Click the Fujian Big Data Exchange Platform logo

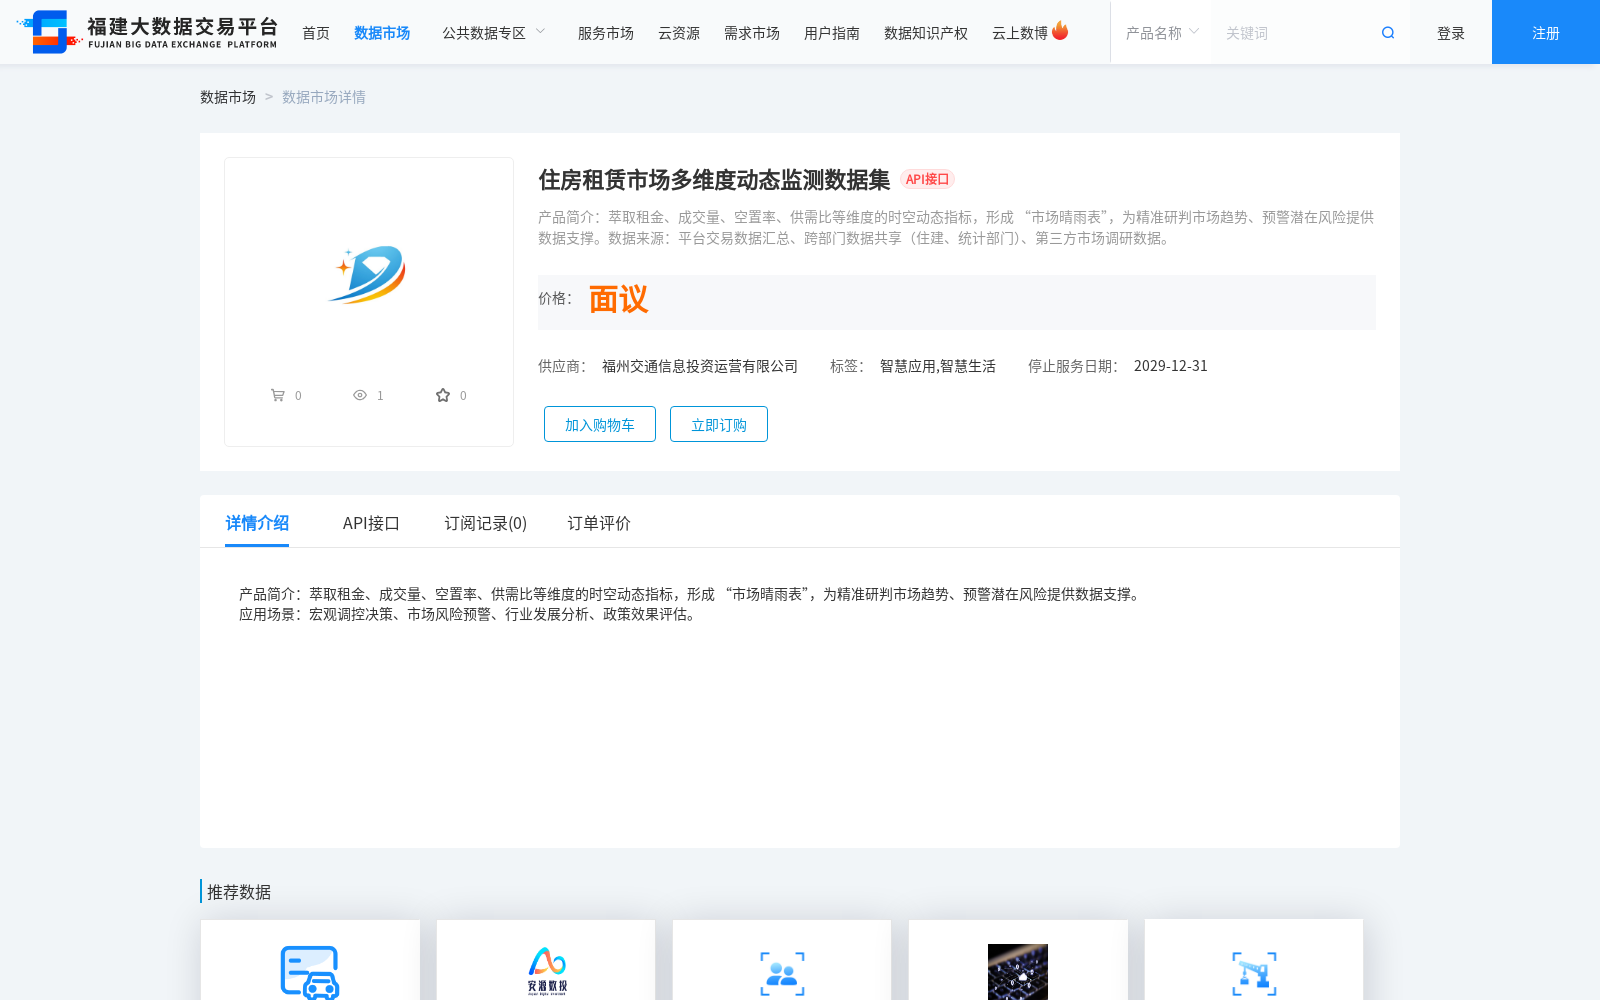(x=147, y=32)
